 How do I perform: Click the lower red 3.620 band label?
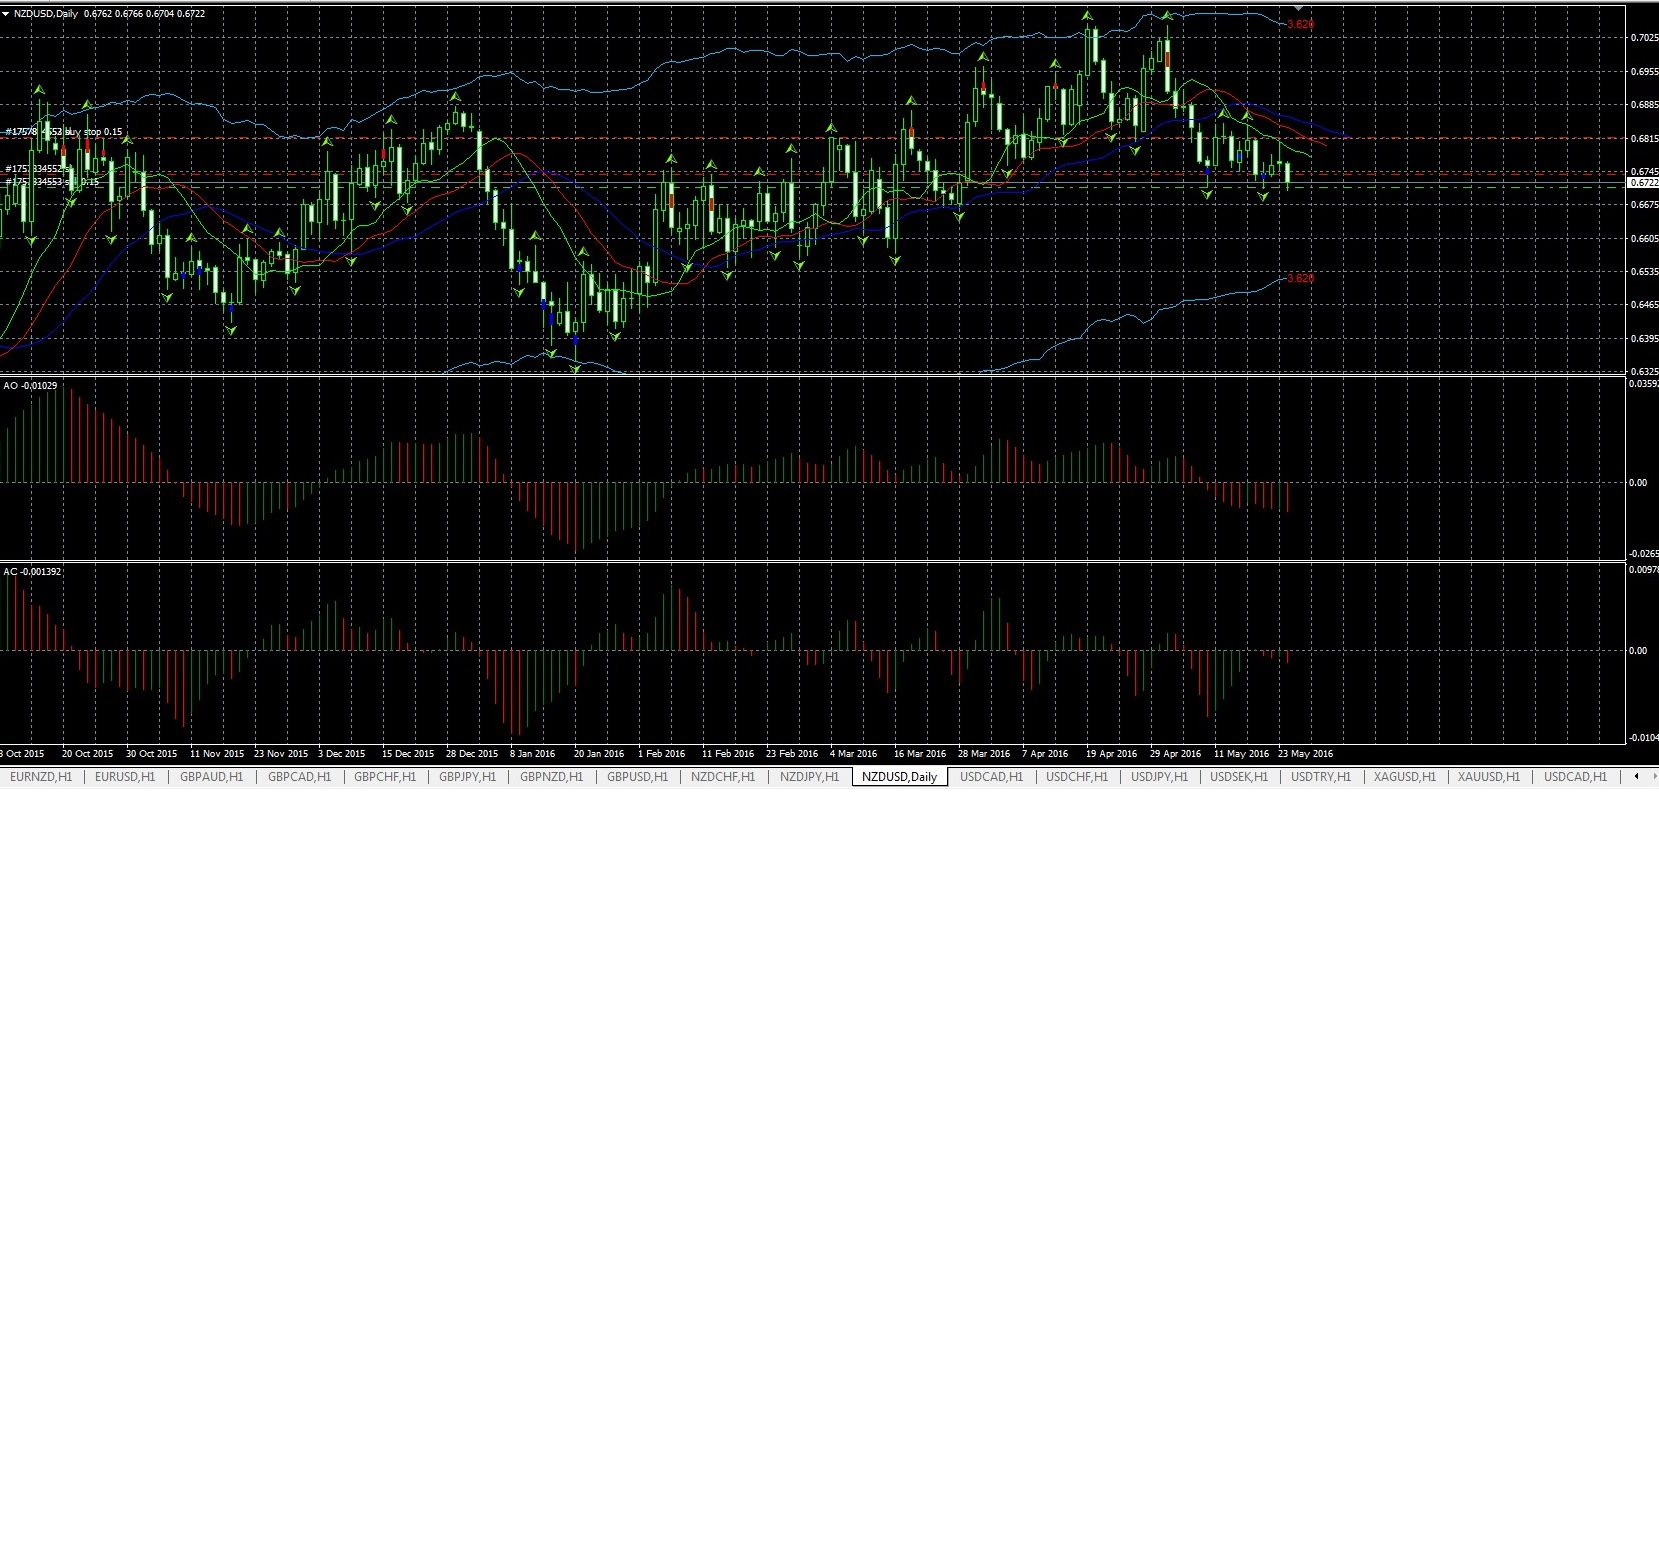coord(1300,278)
